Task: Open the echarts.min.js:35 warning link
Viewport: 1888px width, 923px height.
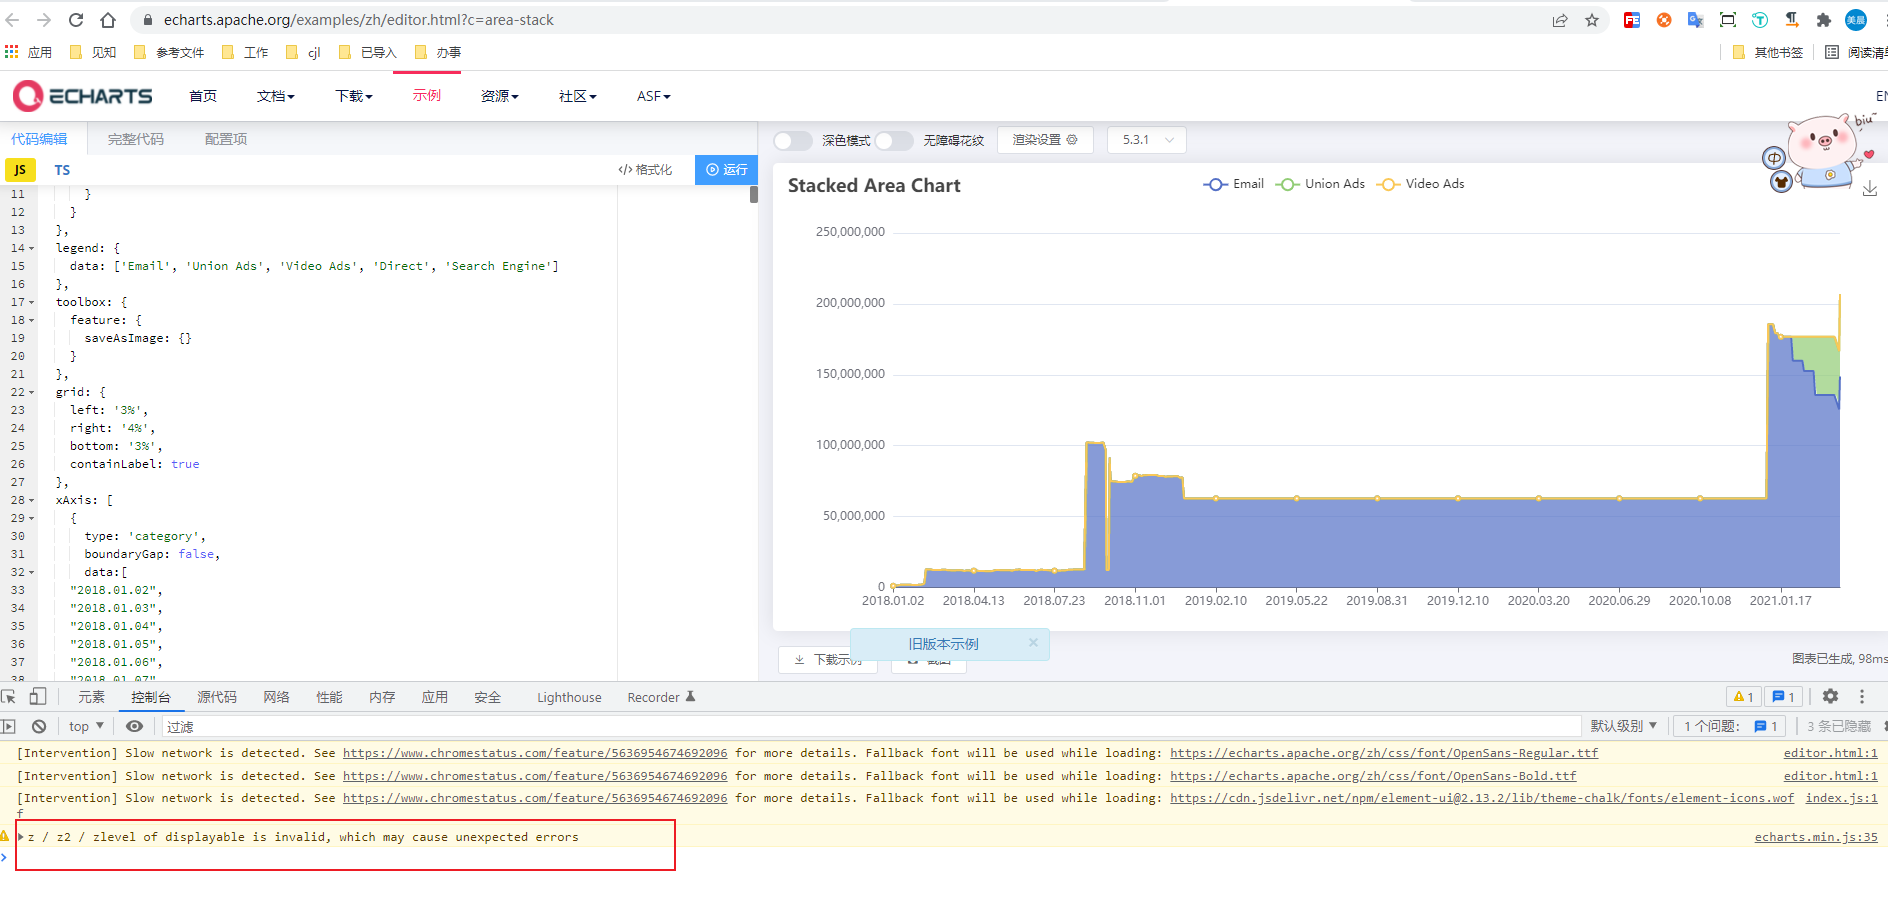Action: tap(1815, 836)
